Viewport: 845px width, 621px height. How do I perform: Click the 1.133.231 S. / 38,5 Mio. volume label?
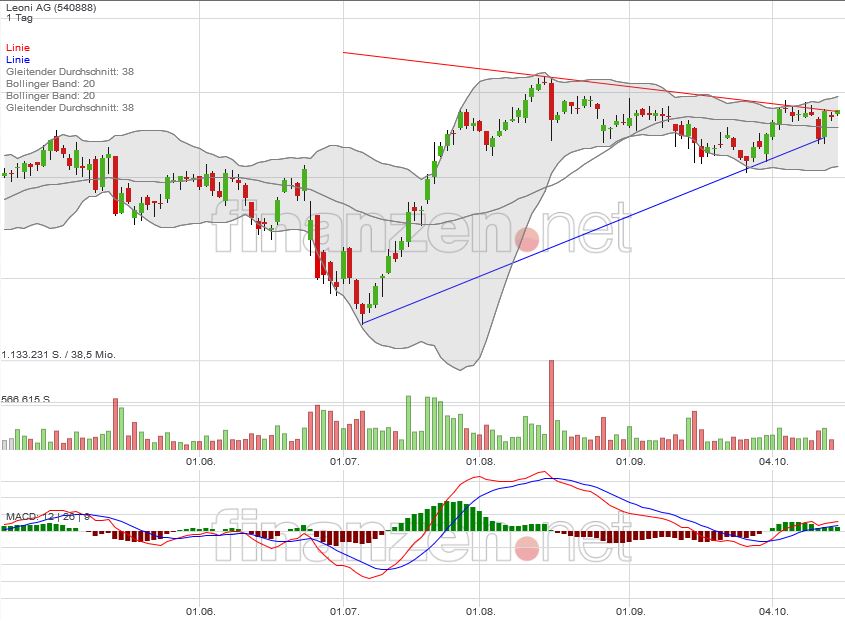click(x=61, y=355)
